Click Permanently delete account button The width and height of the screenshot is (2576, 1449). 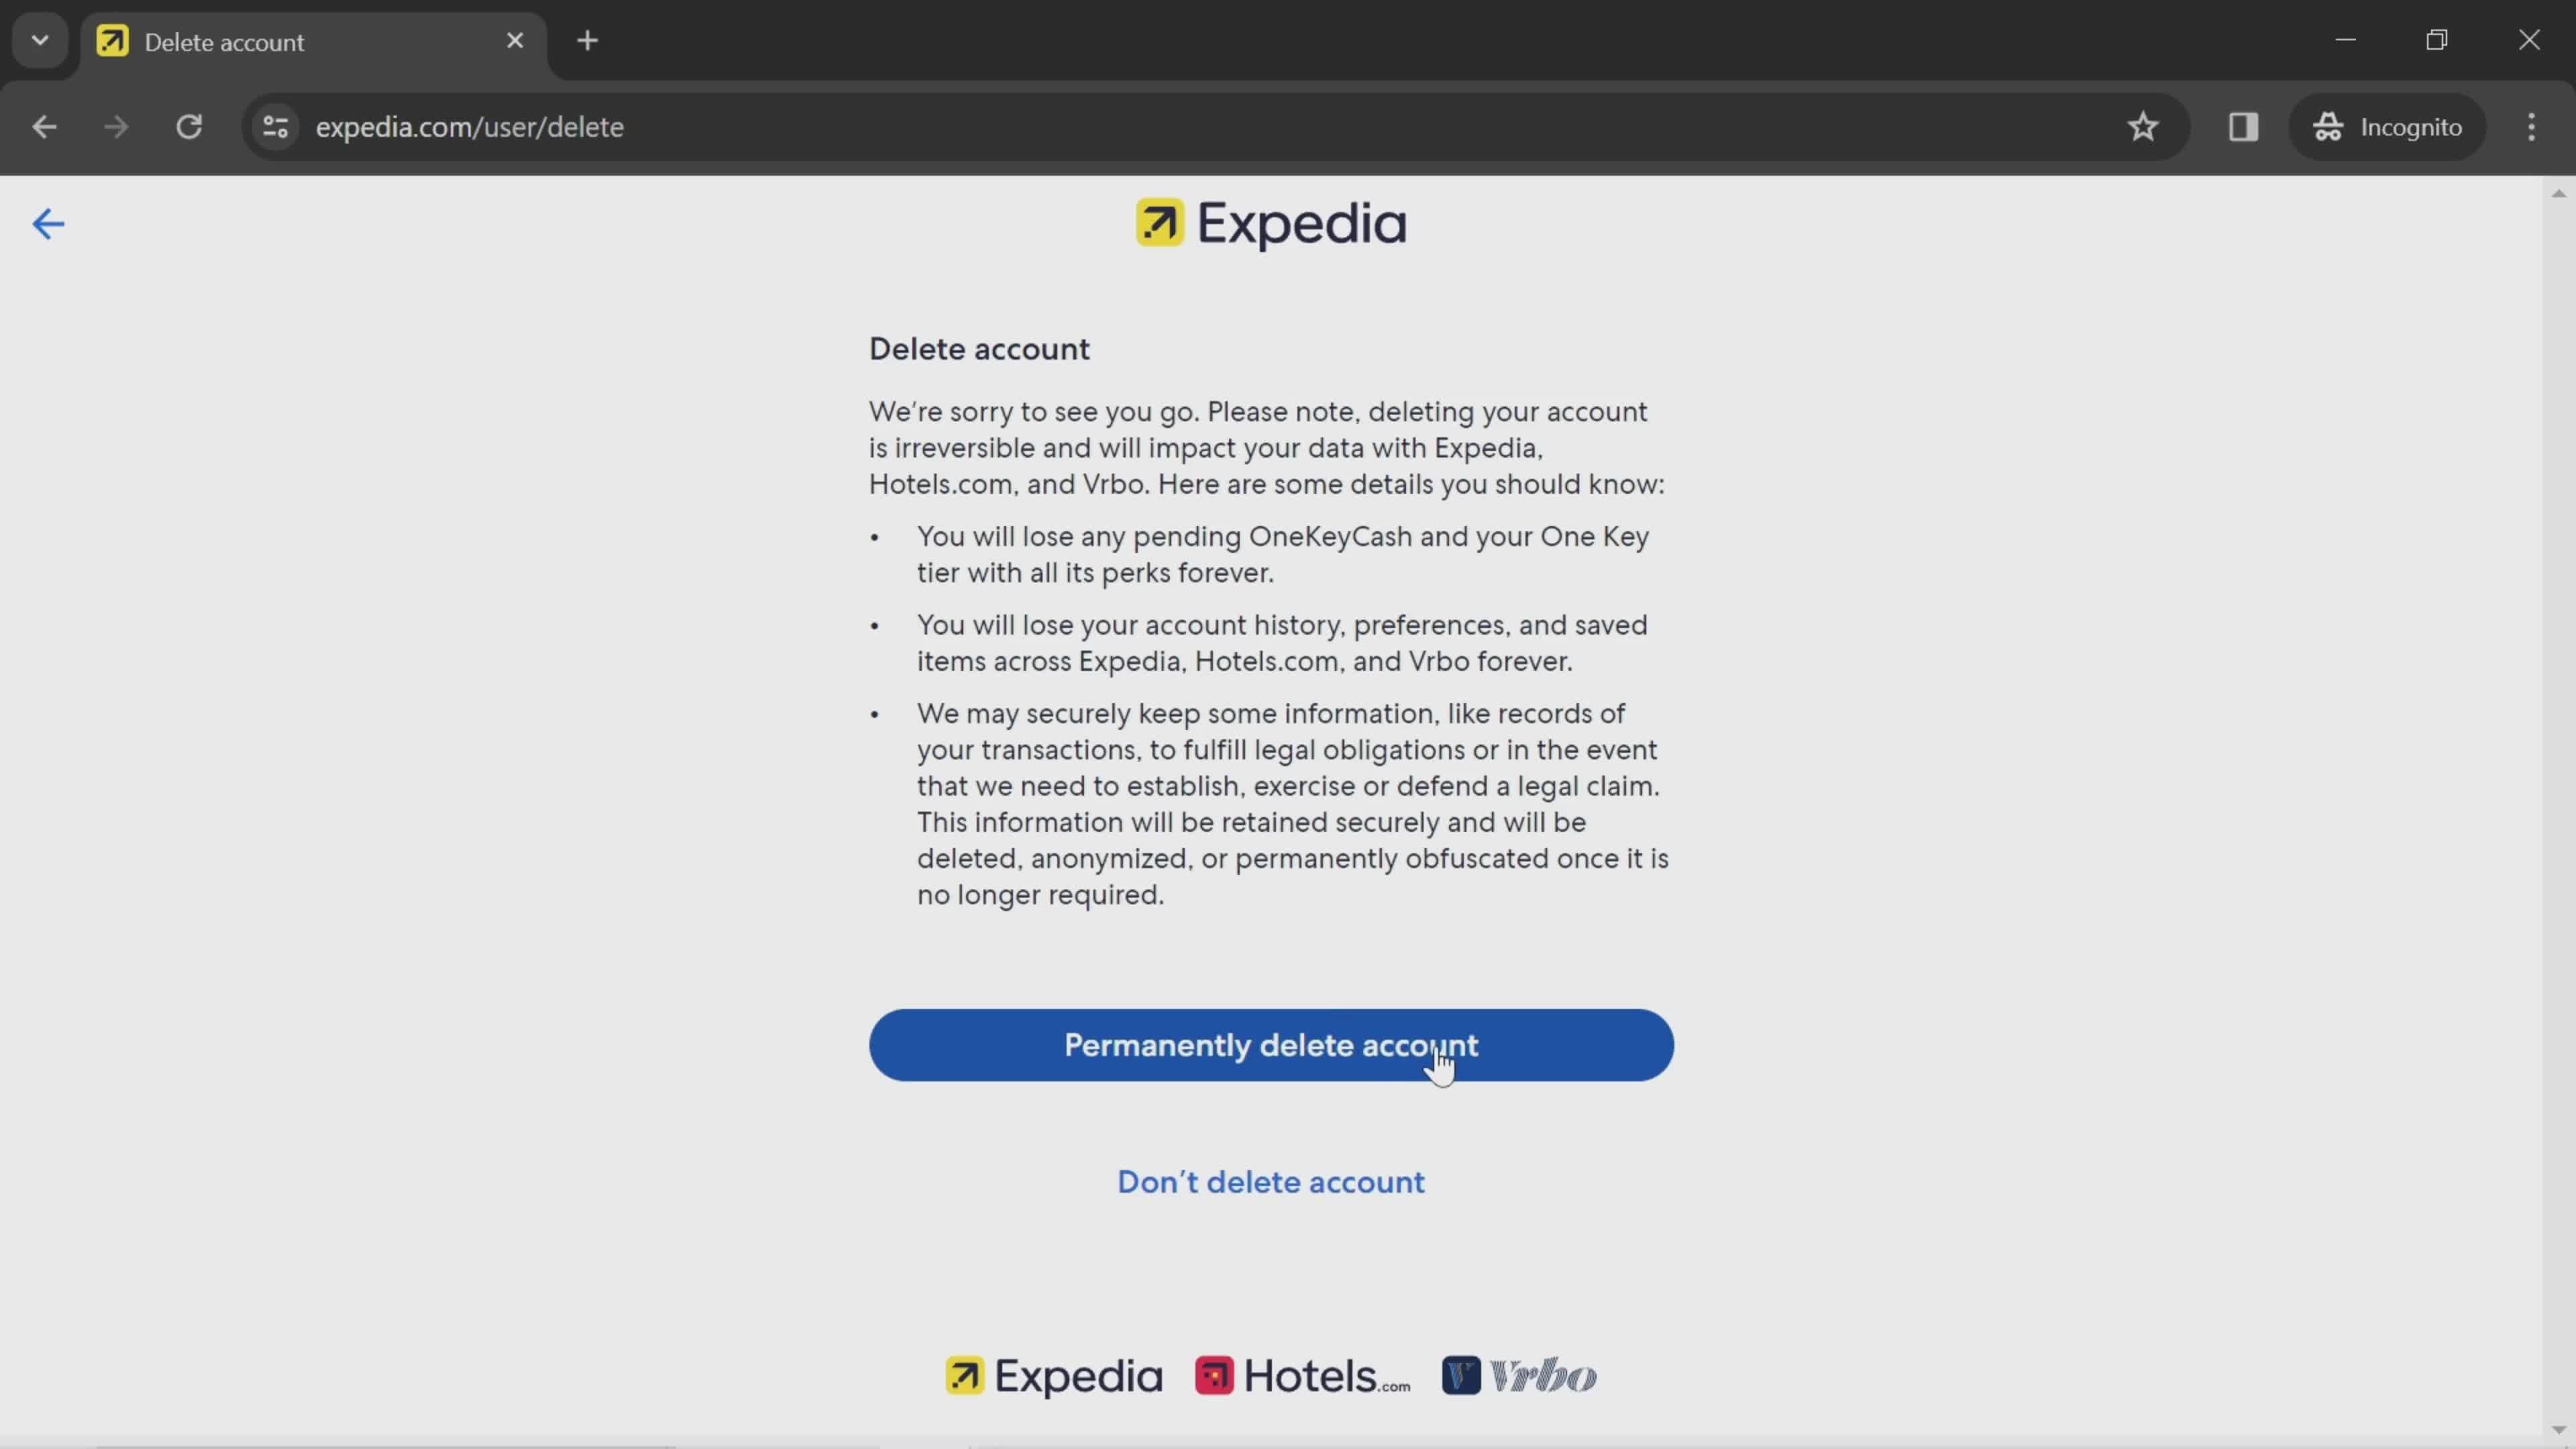1271,1045
